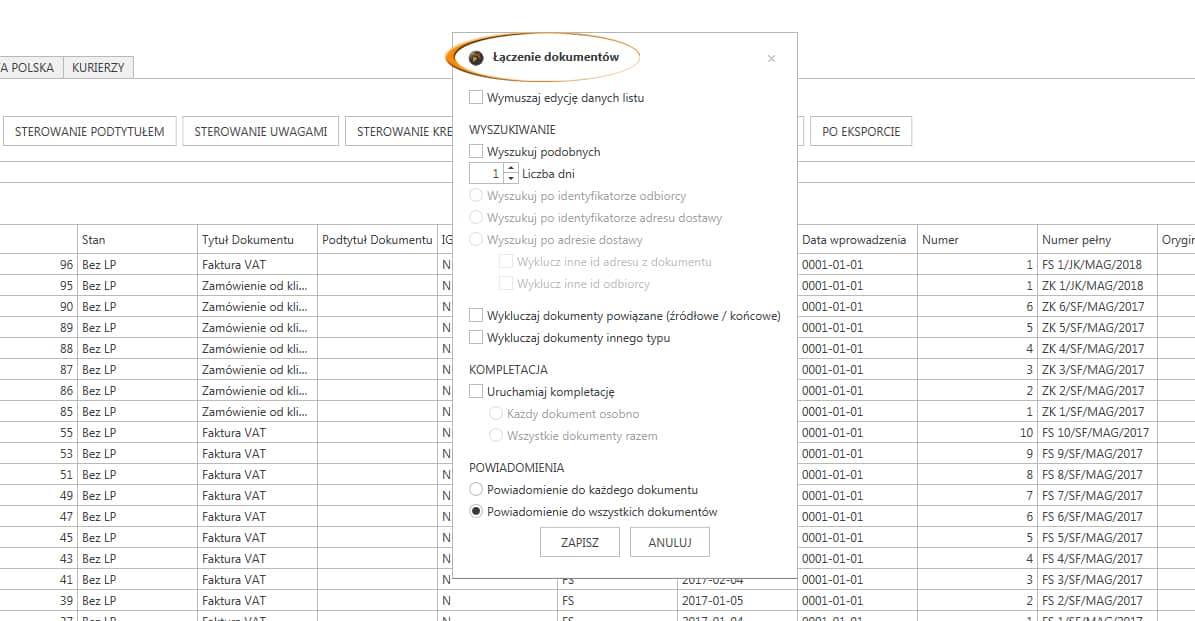The height and width of the screenshot is (621, 1195).
Task: Enable Wymuszaj edycję danych listu checkbox
Action: click(x=476, y=98)
